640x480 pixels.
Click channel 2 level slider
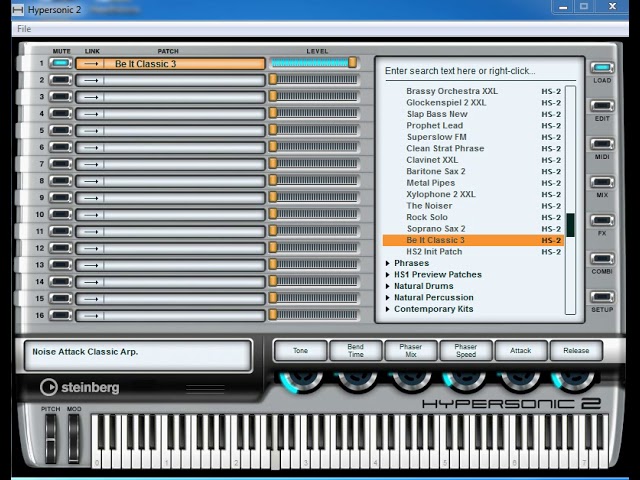point(313,80)
